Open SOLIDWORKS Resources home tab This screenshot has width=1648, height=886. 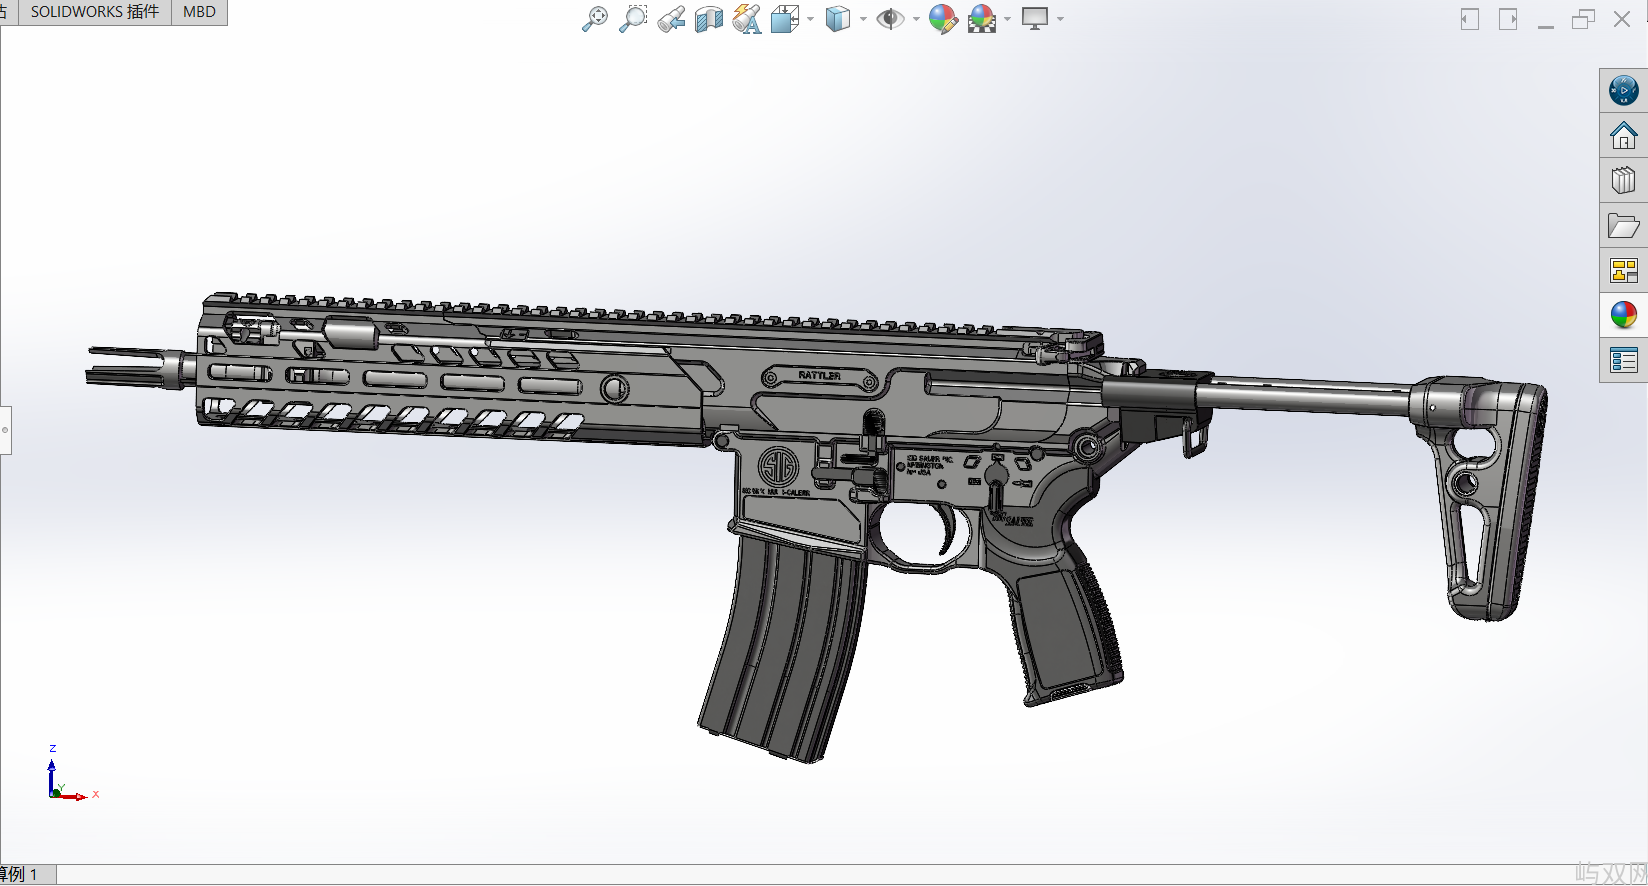pos(1623,135)
